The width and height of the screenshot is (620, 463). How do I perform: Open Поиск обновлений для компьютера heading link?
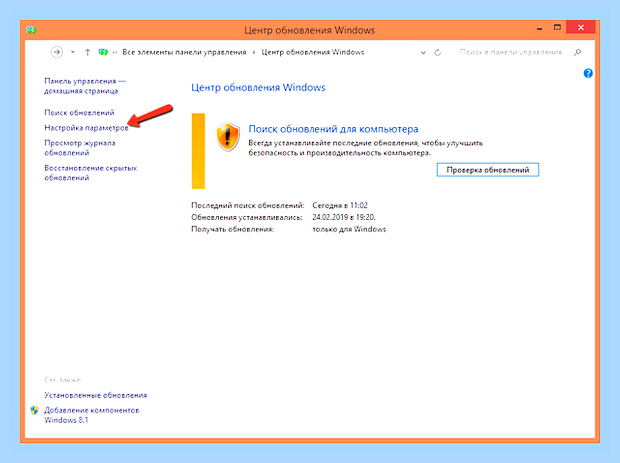333,129
